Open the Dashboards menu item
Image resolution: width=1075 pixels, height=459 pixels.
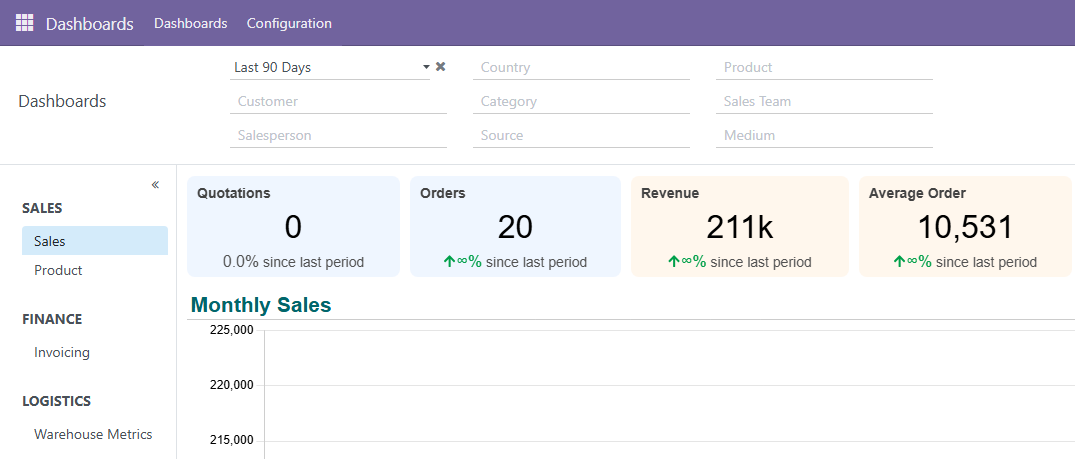[x=191, y=23]
